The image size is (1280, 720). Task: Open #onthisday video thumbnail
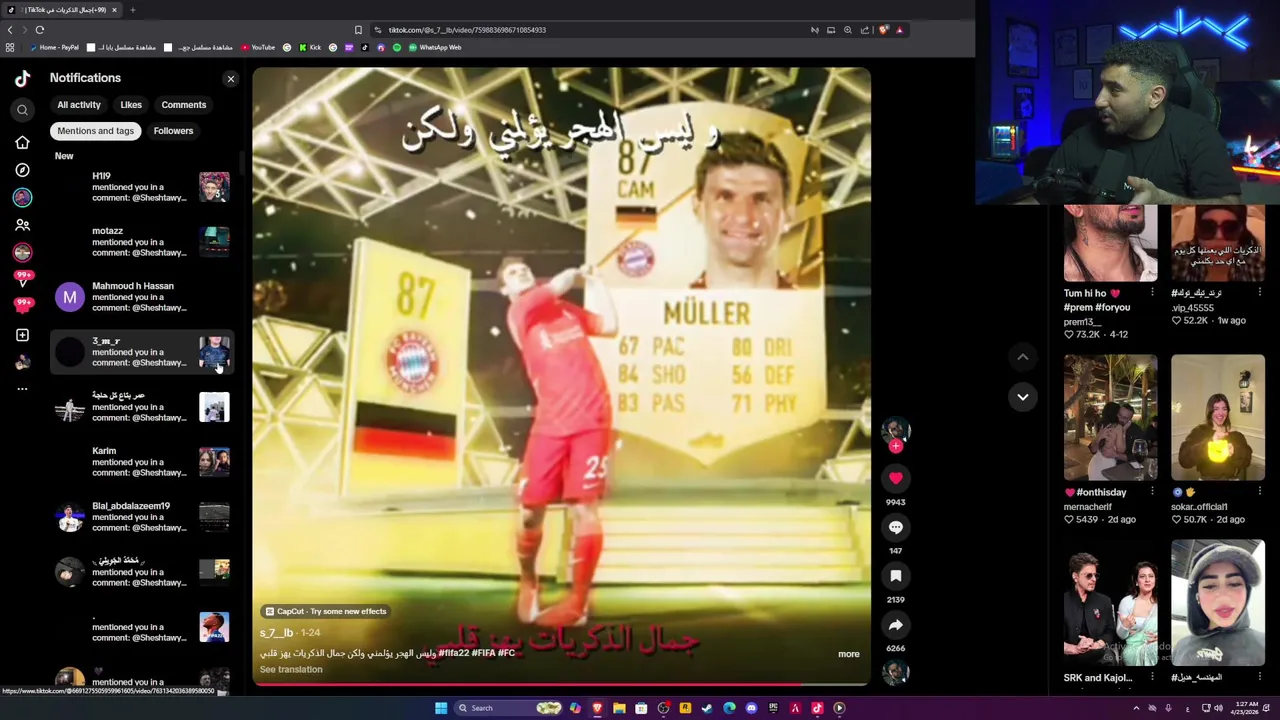tap(1110, 417)
